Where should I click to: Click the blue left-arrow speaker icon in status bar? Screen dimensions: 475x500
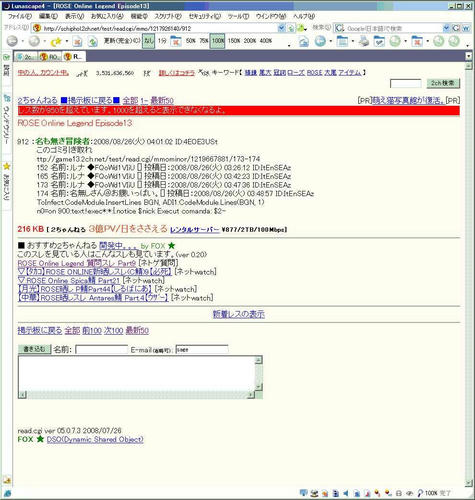[346, 493]
